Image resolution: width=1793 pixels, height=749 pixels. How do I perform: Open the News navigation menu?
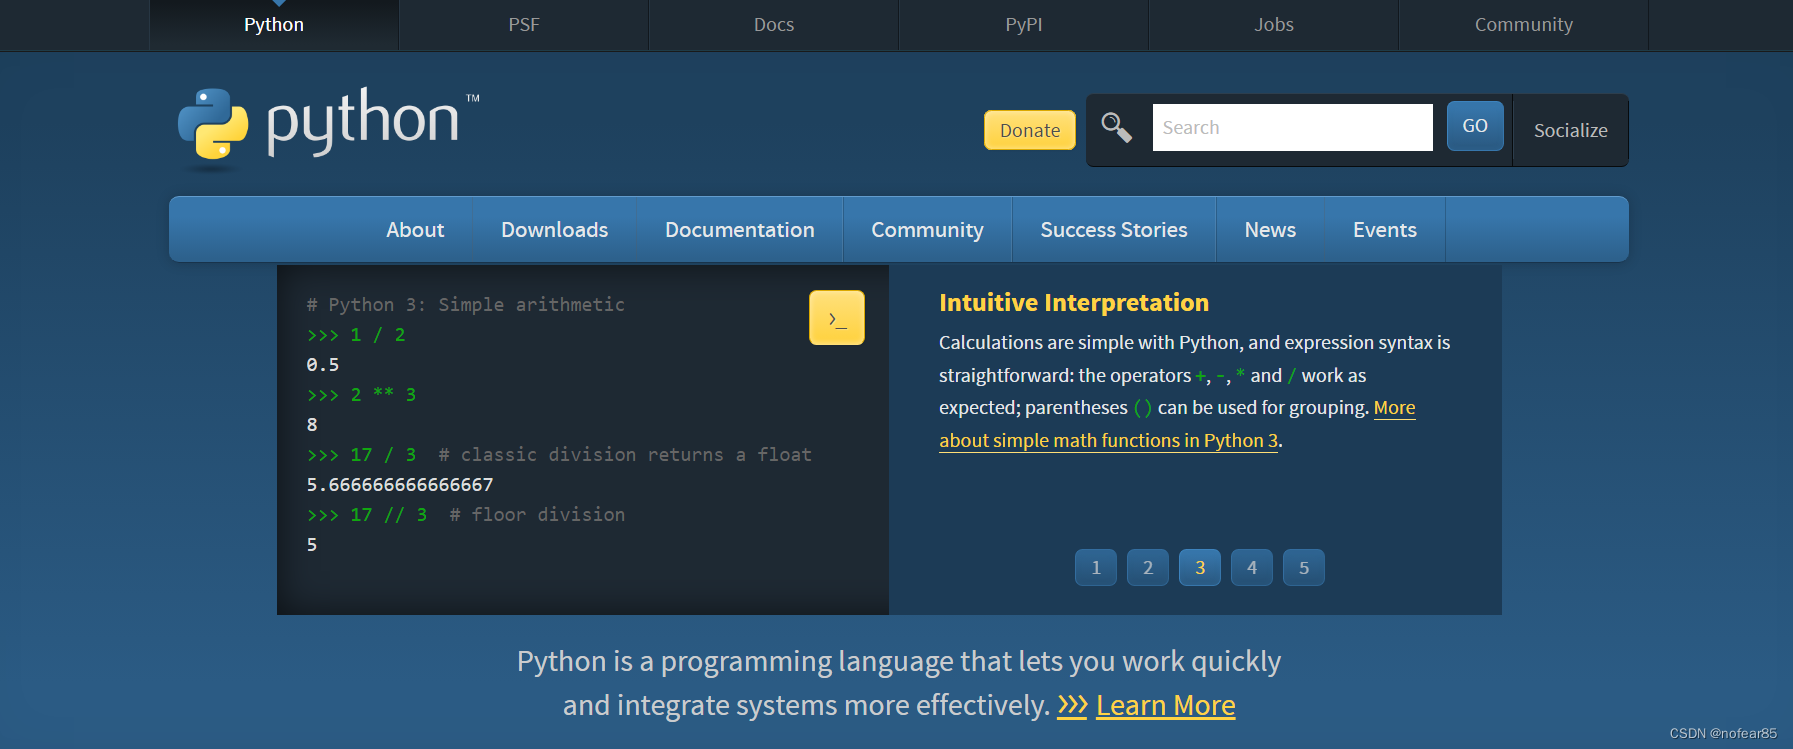[1270, 230]
